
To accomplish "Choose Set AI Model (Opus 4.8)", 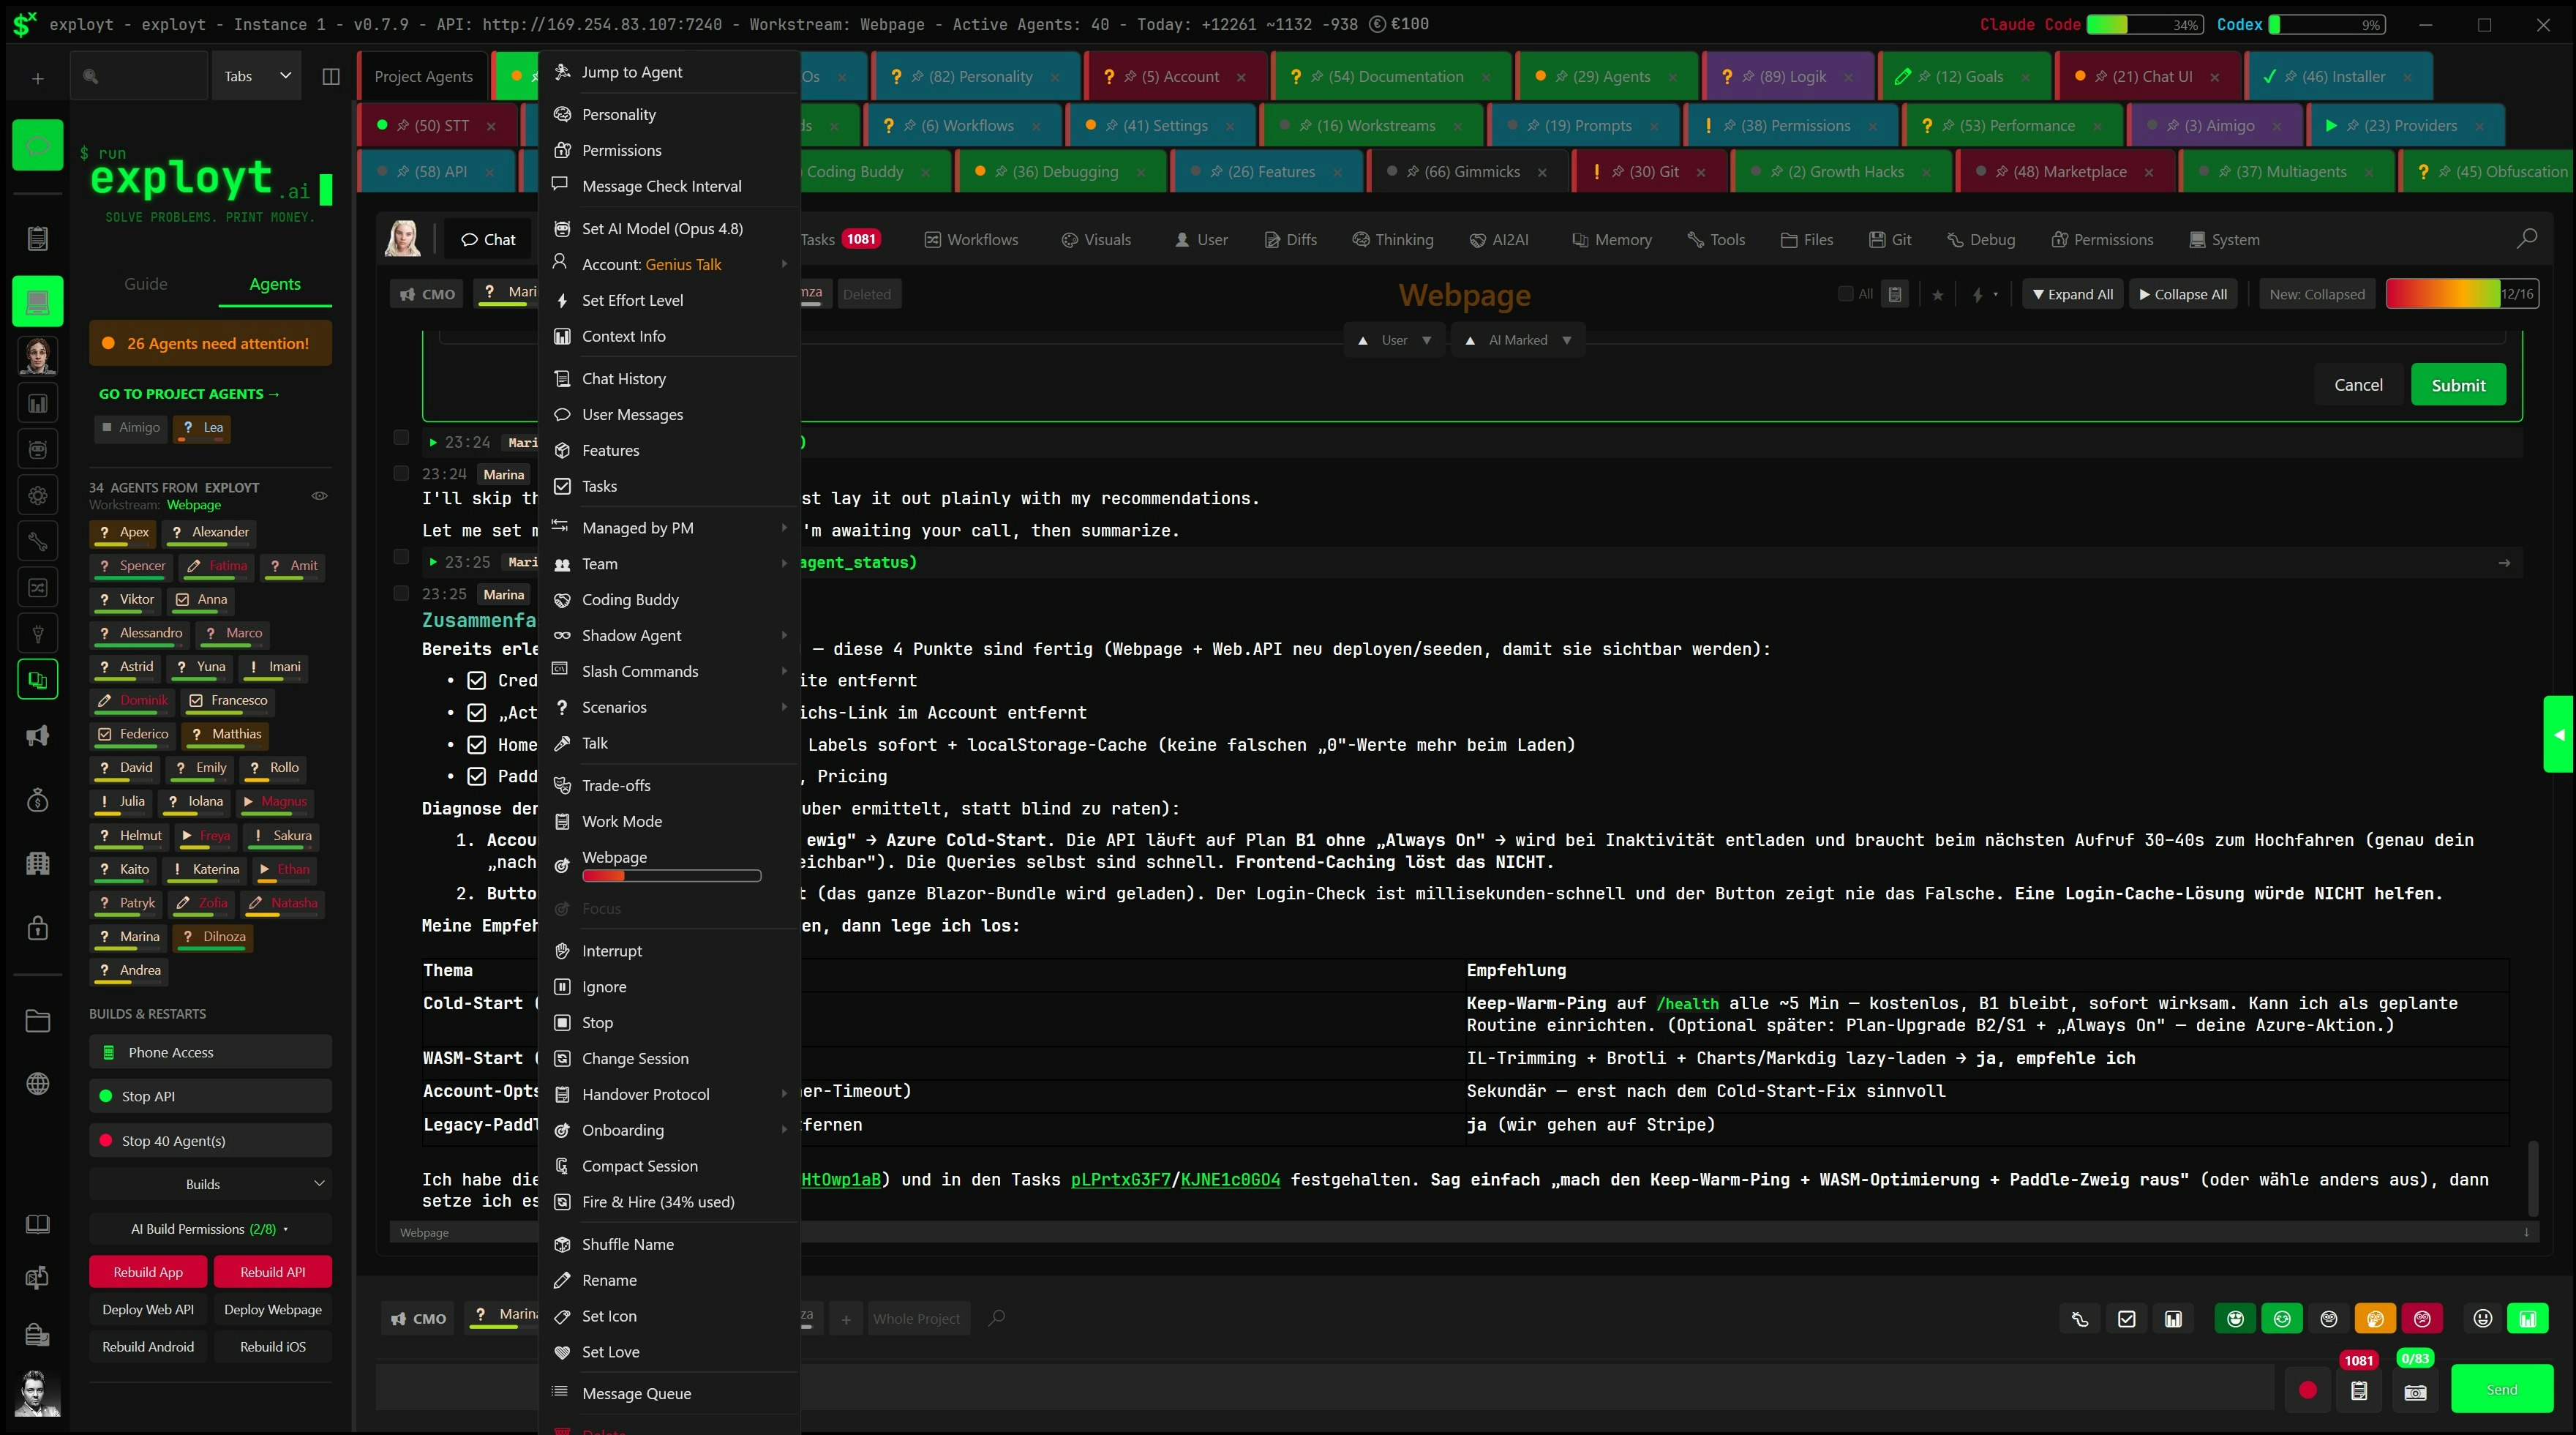I will pos(670,228).
